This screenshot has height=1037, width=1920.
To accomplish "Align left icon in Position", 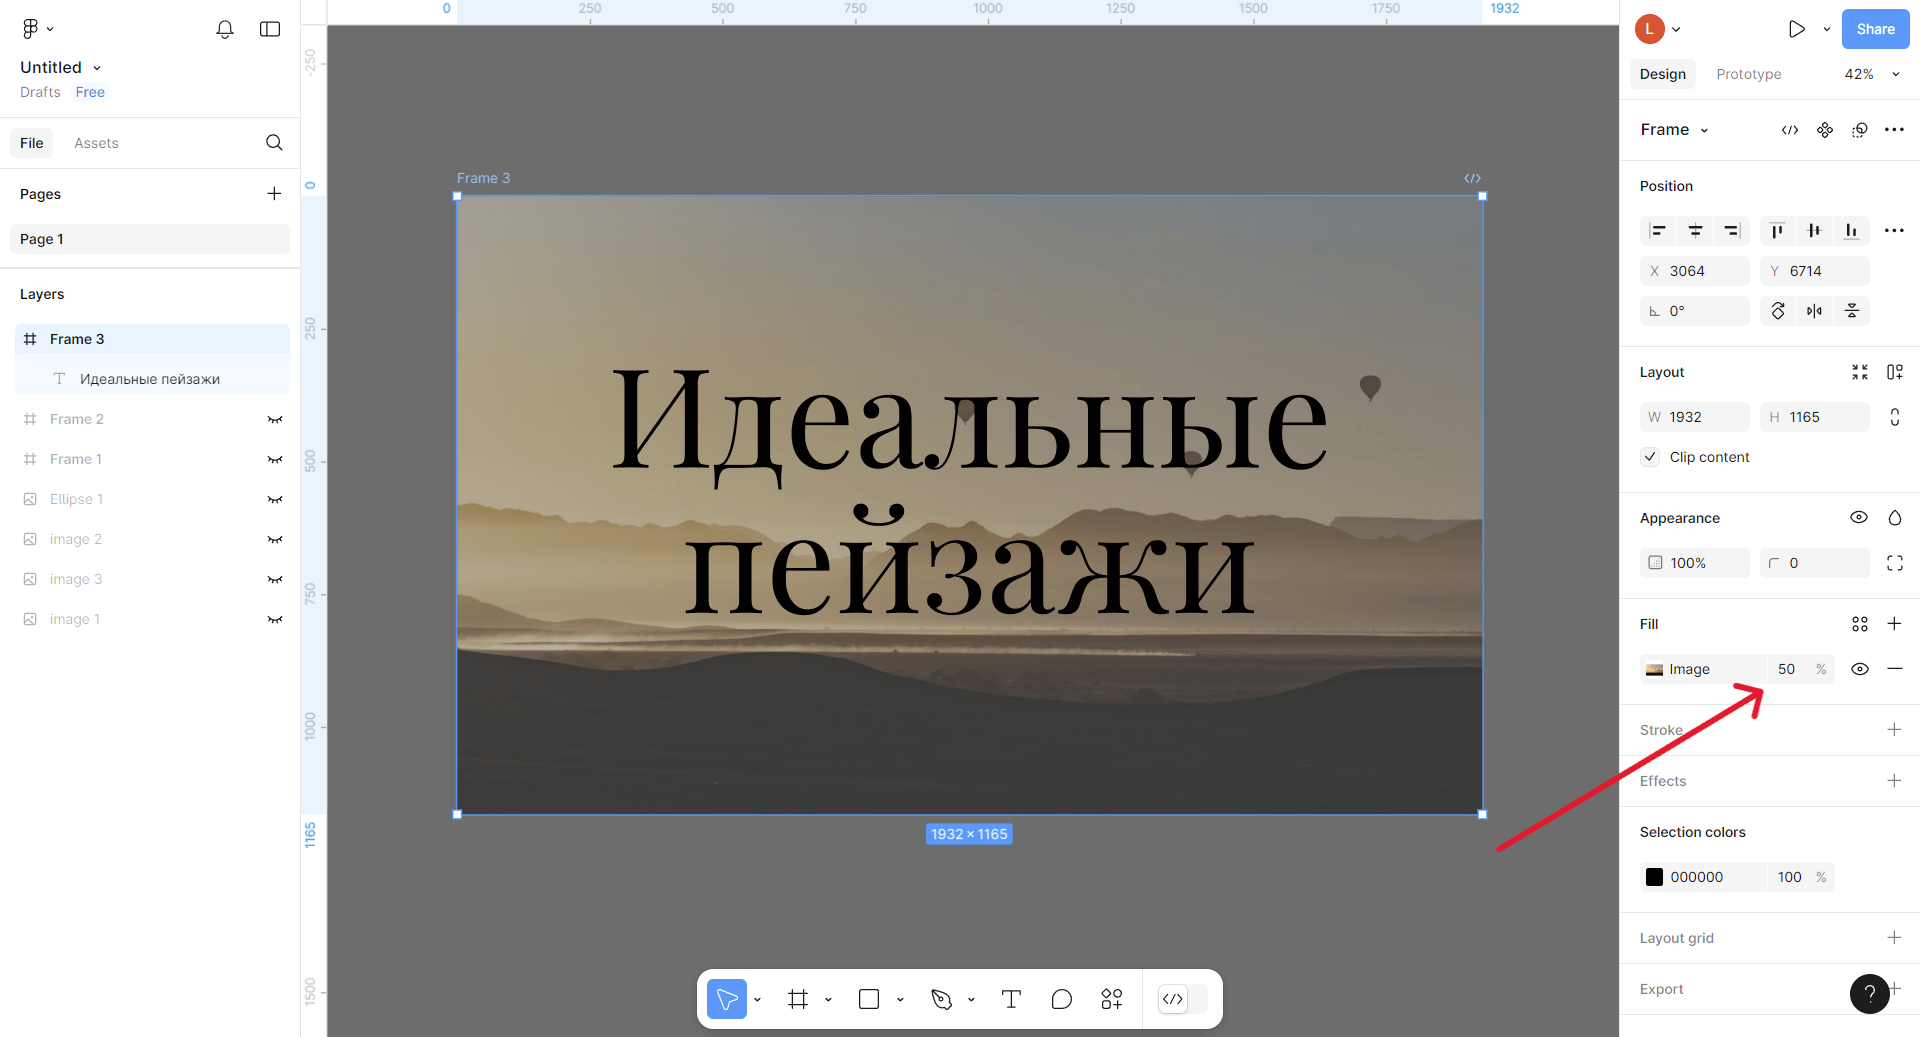I will point(1658,231).
